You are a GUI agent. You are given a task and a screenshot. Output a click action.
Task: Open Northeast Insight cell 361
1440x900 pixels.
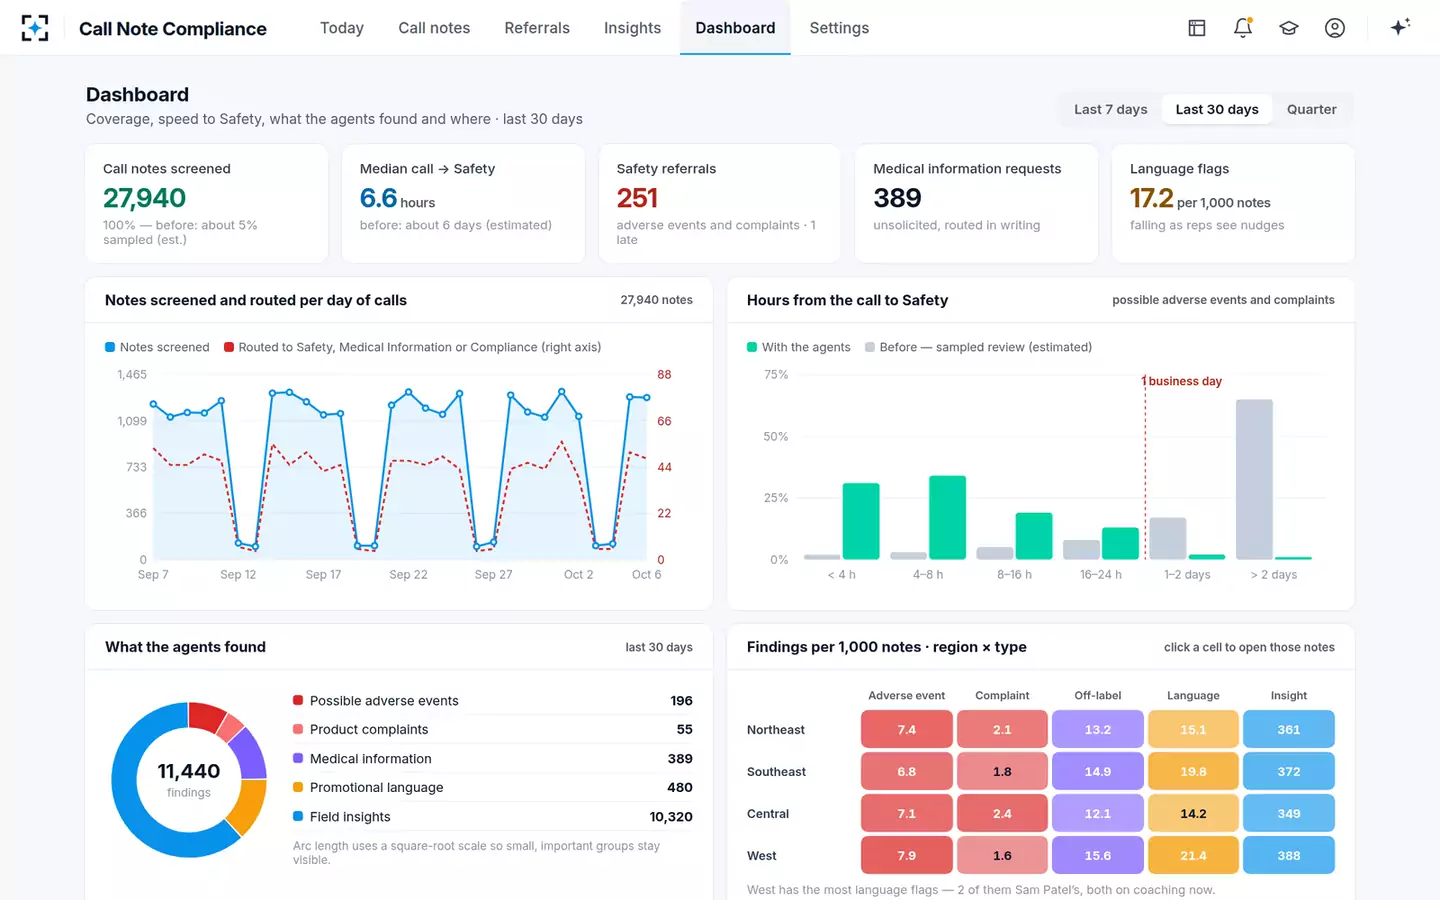pos(1289,730)
